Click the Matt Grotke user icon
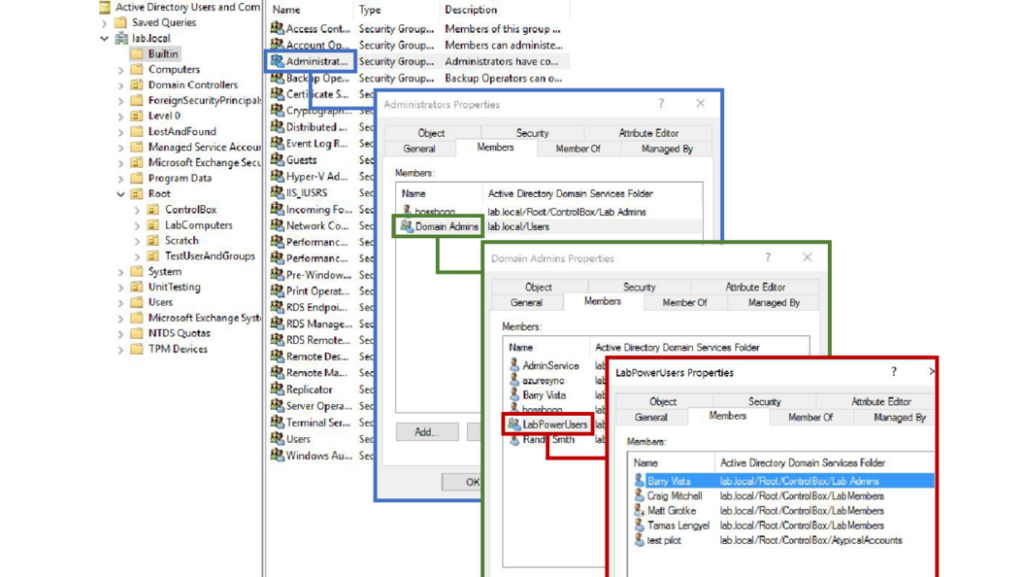This screenshot has height=577, width=1024. 639,510
